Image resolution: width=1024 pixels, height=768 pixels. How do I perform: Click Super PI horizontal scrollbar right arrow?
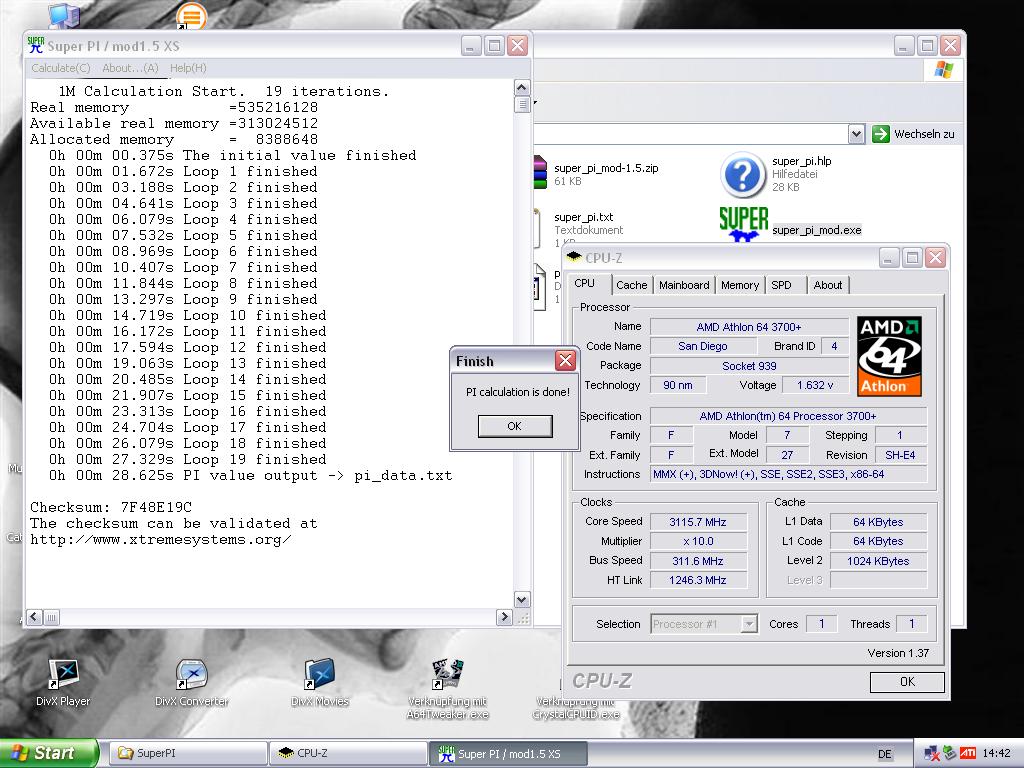tap(504, 616)
